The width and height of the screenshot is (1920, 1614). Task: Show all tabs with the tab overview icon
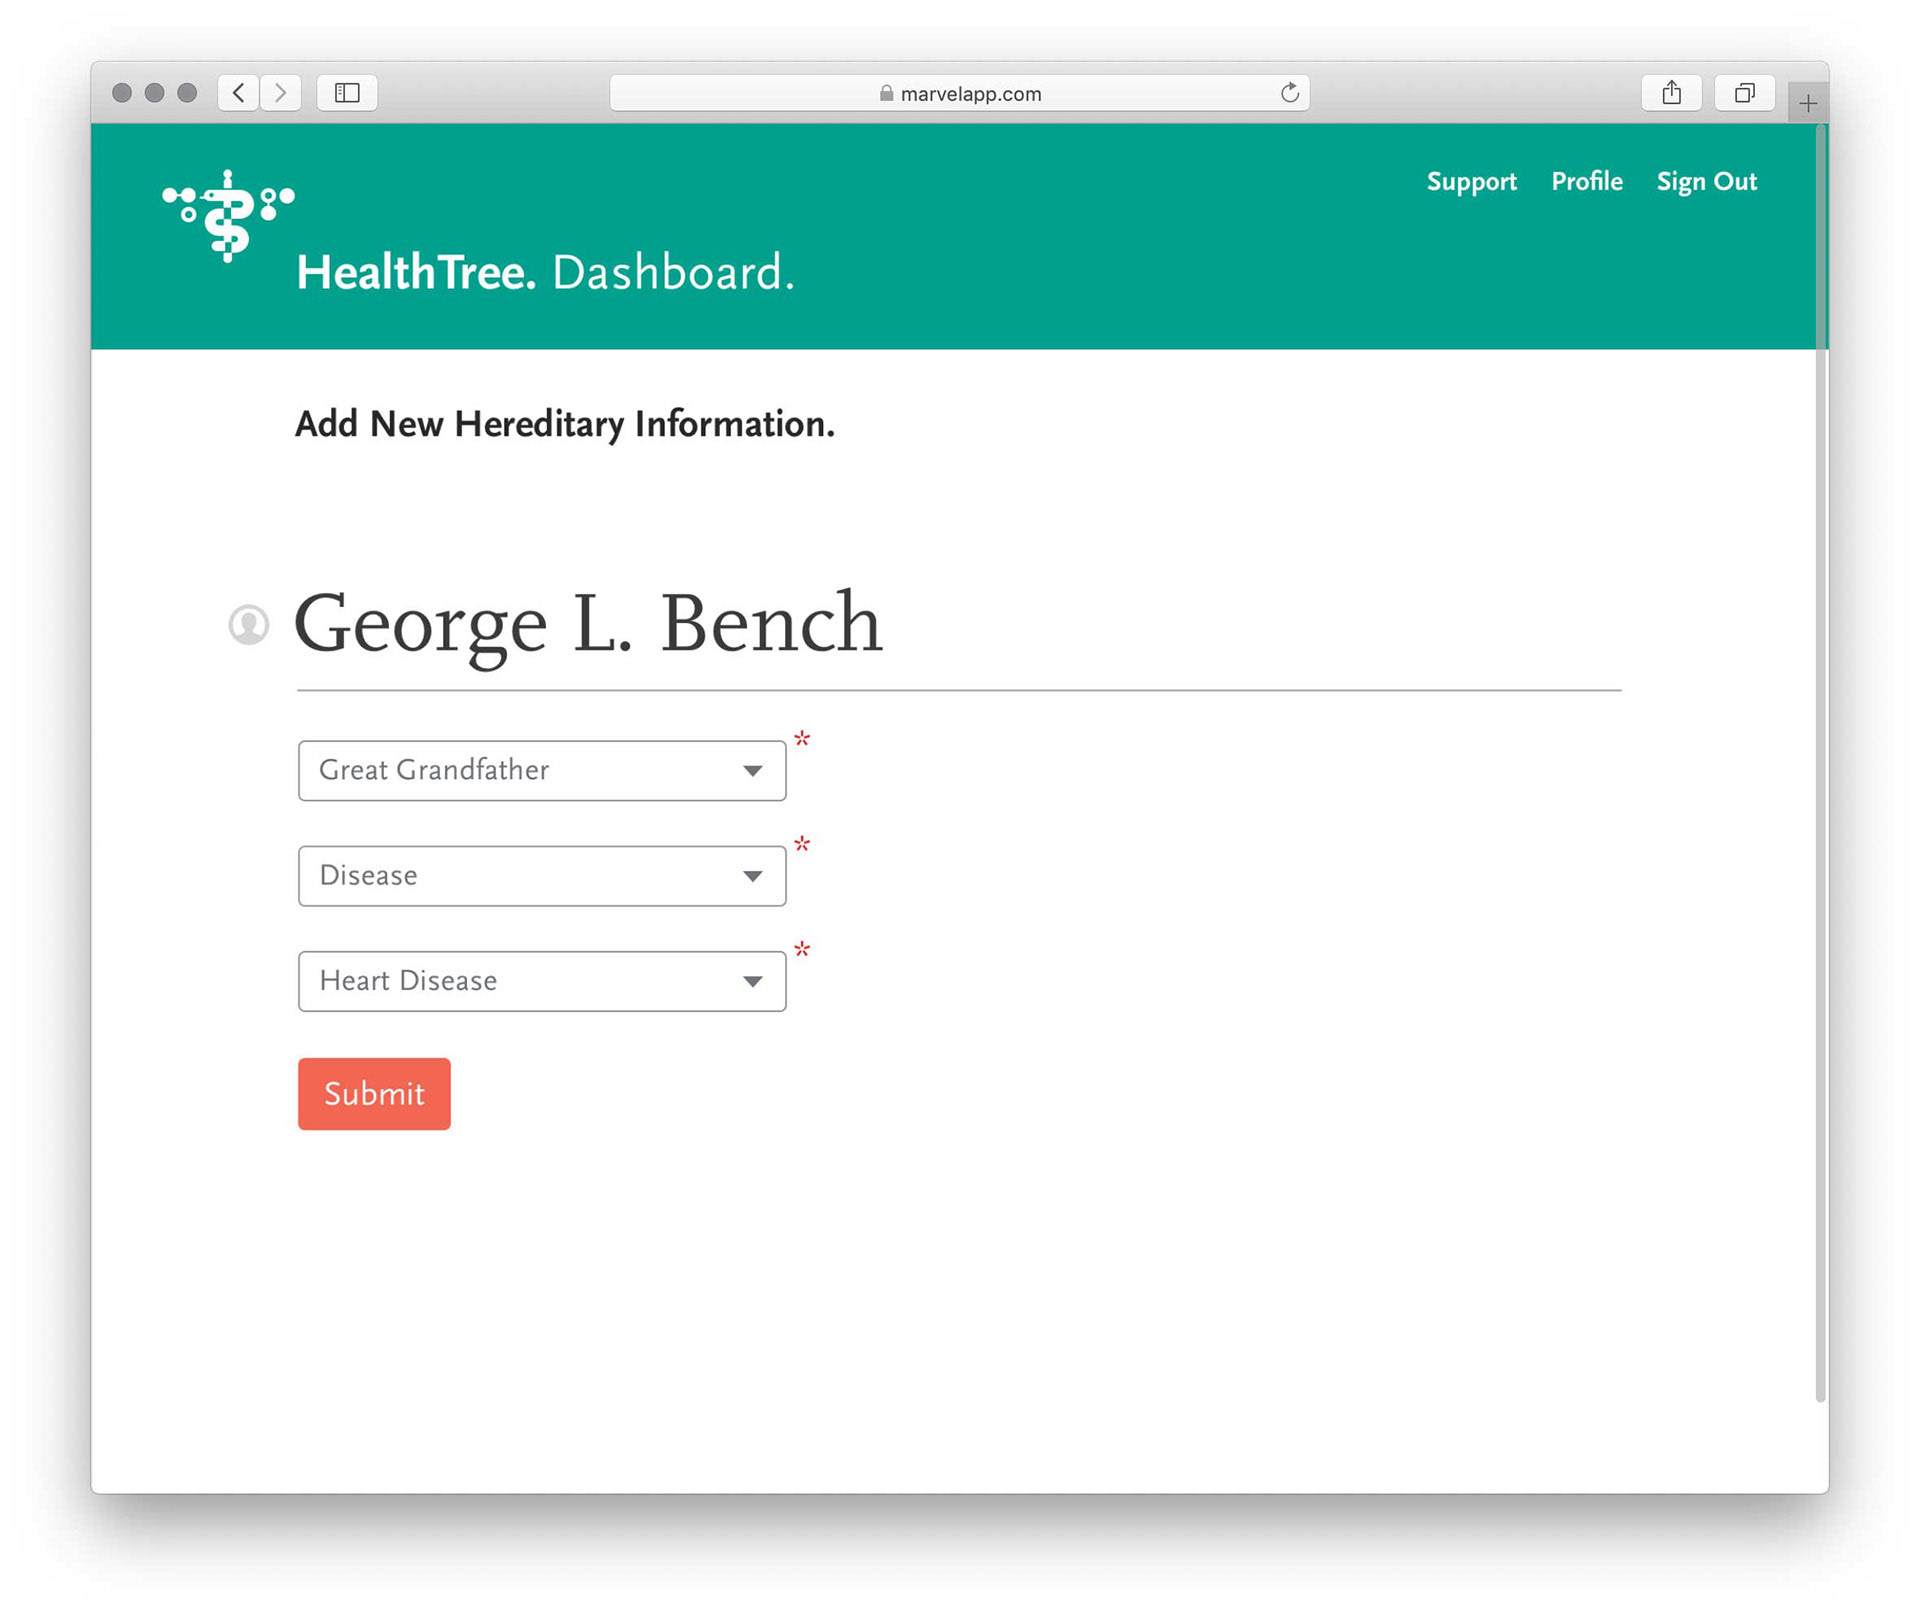point(1745,93)
